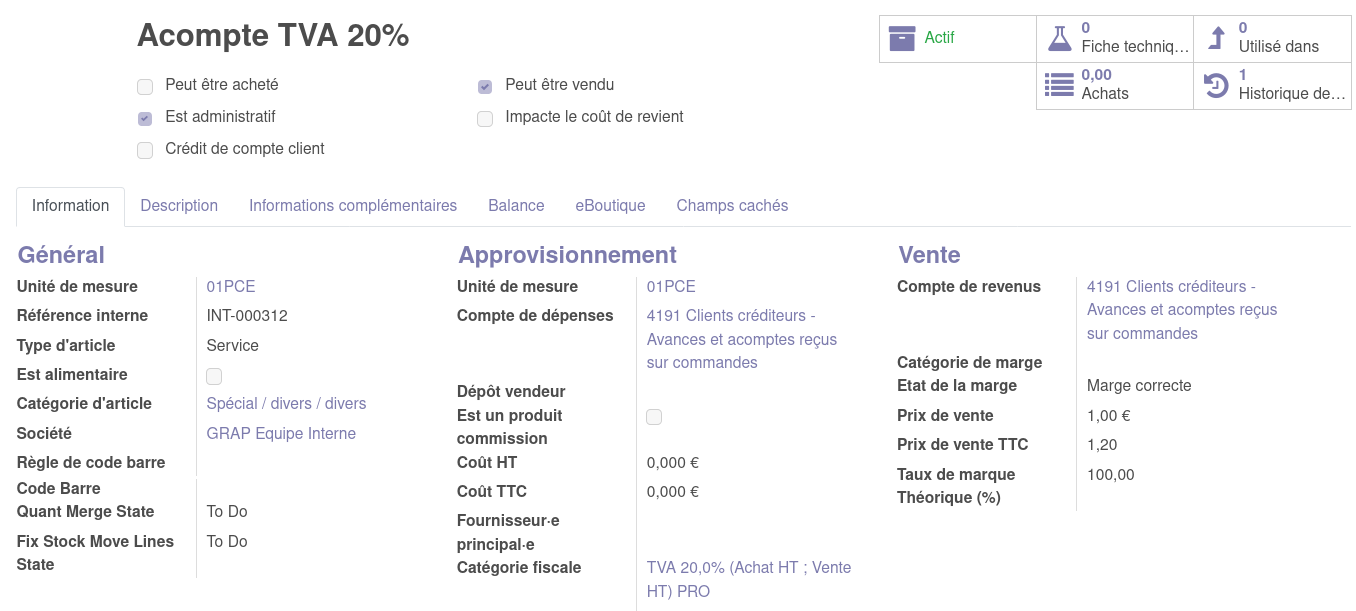Toggle the Peut être acheté checkbox
The width and height of the screenshot is (1356, 611).
(x=145, y=86)
